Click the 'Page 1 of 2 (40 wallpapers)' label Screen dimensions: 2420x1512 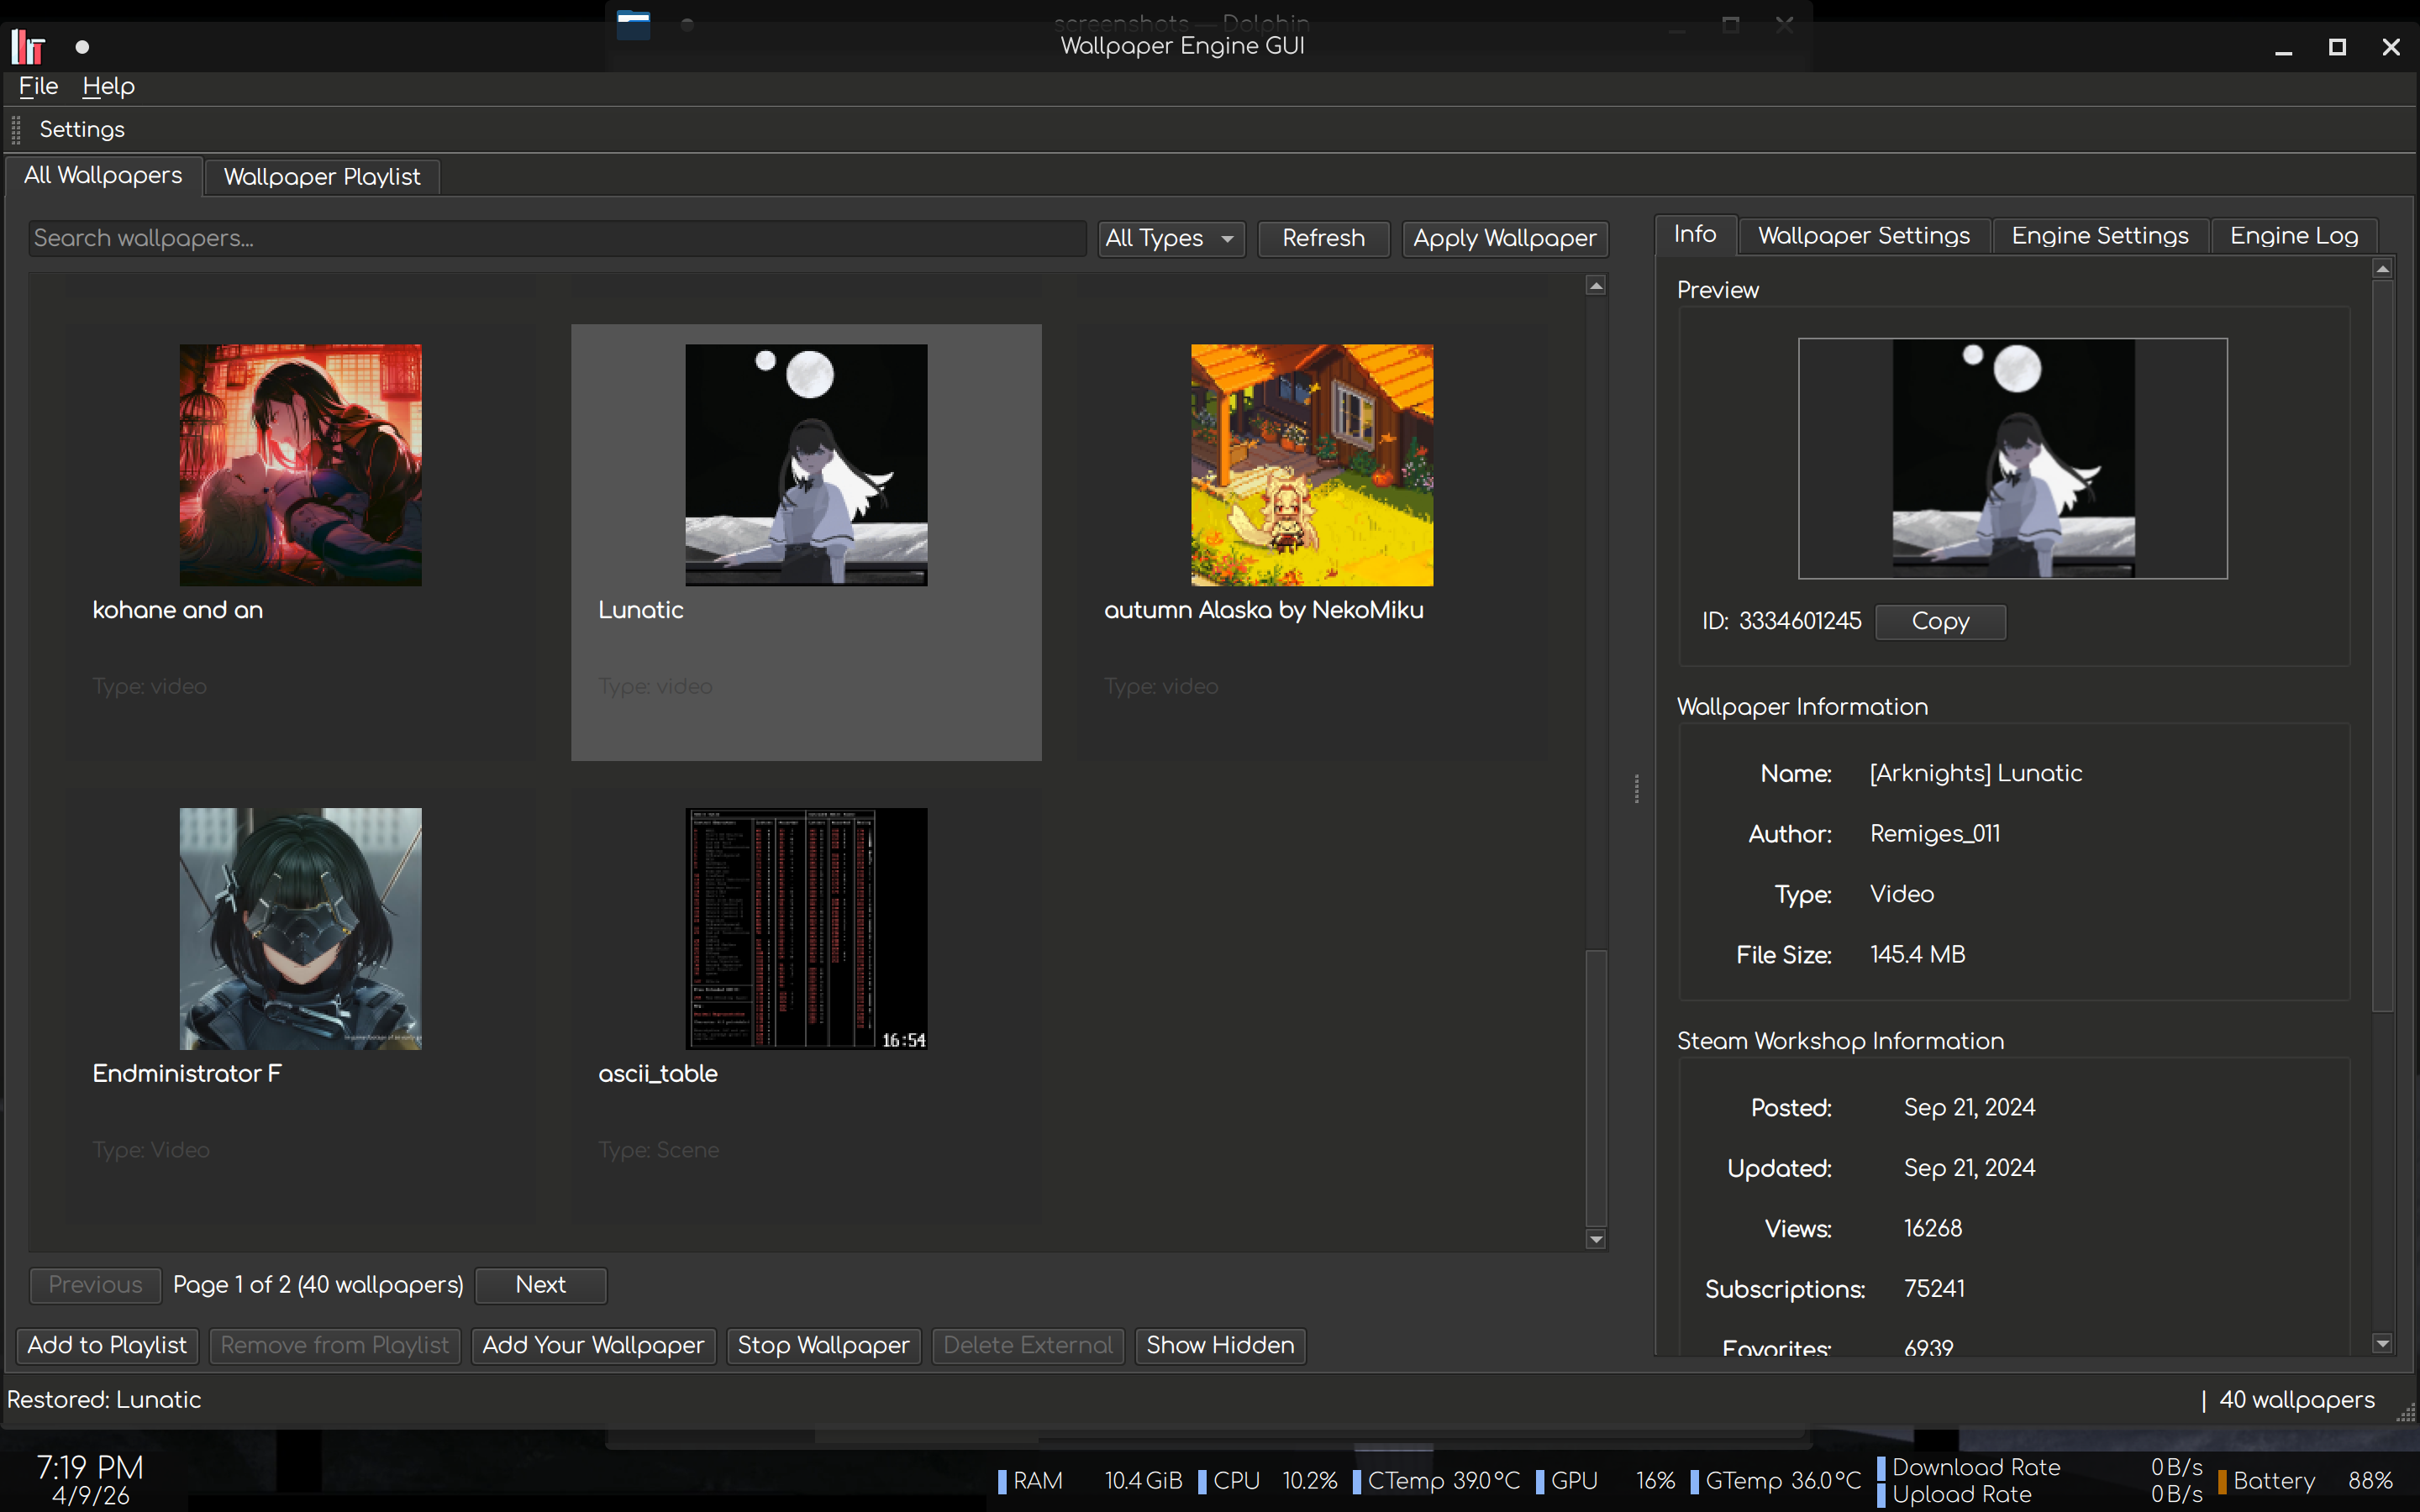(318, 1285)
